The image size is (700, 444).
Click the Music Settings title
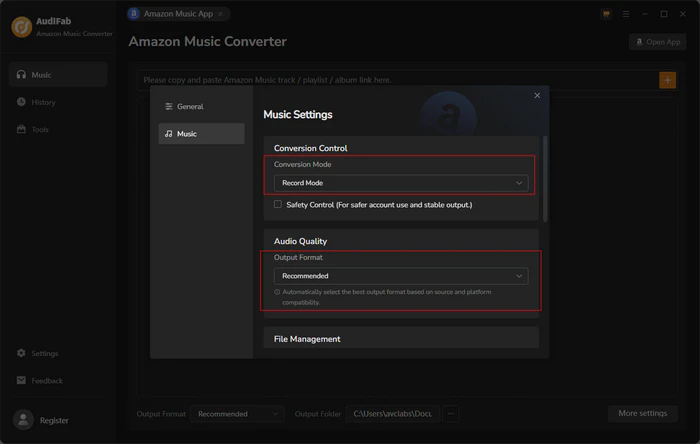pos(298,115)
